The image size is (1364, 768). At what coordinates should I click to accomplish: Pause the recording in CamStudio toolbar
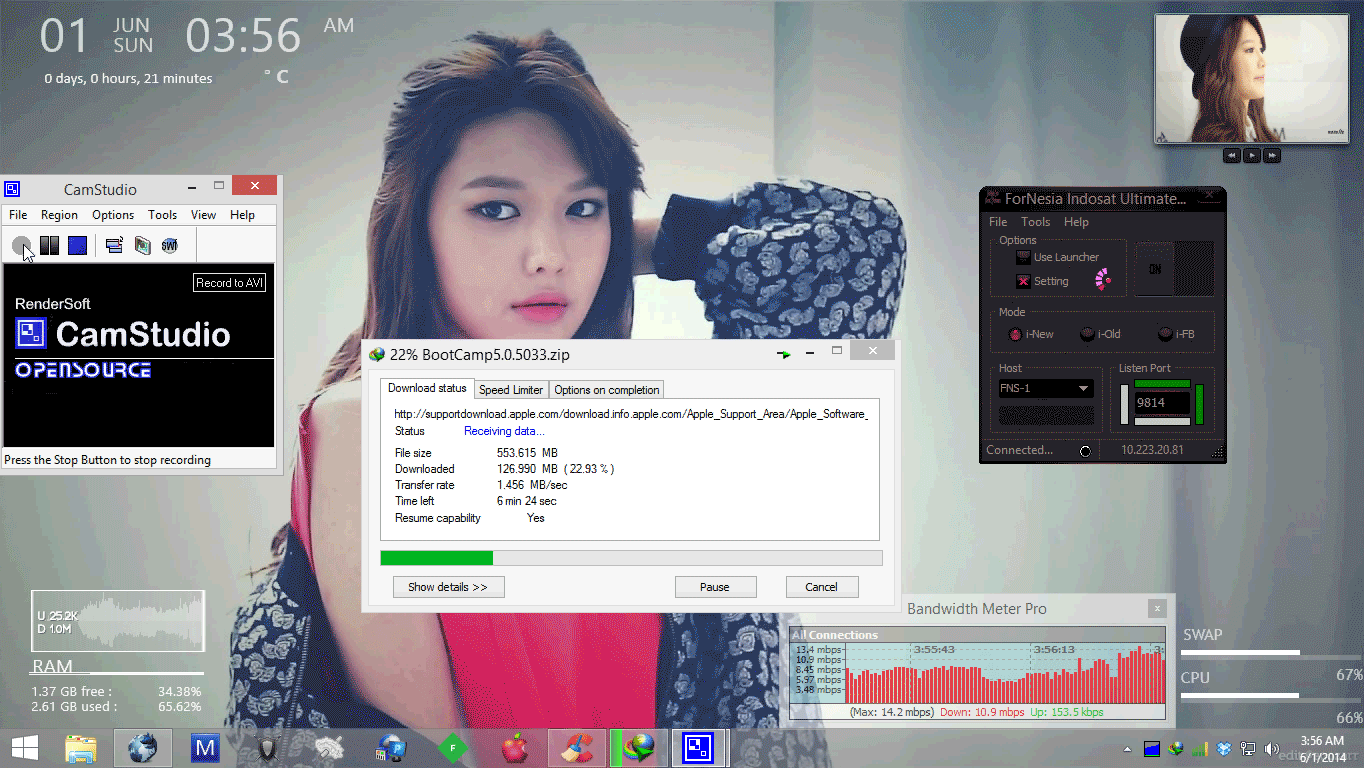[49, 245]
